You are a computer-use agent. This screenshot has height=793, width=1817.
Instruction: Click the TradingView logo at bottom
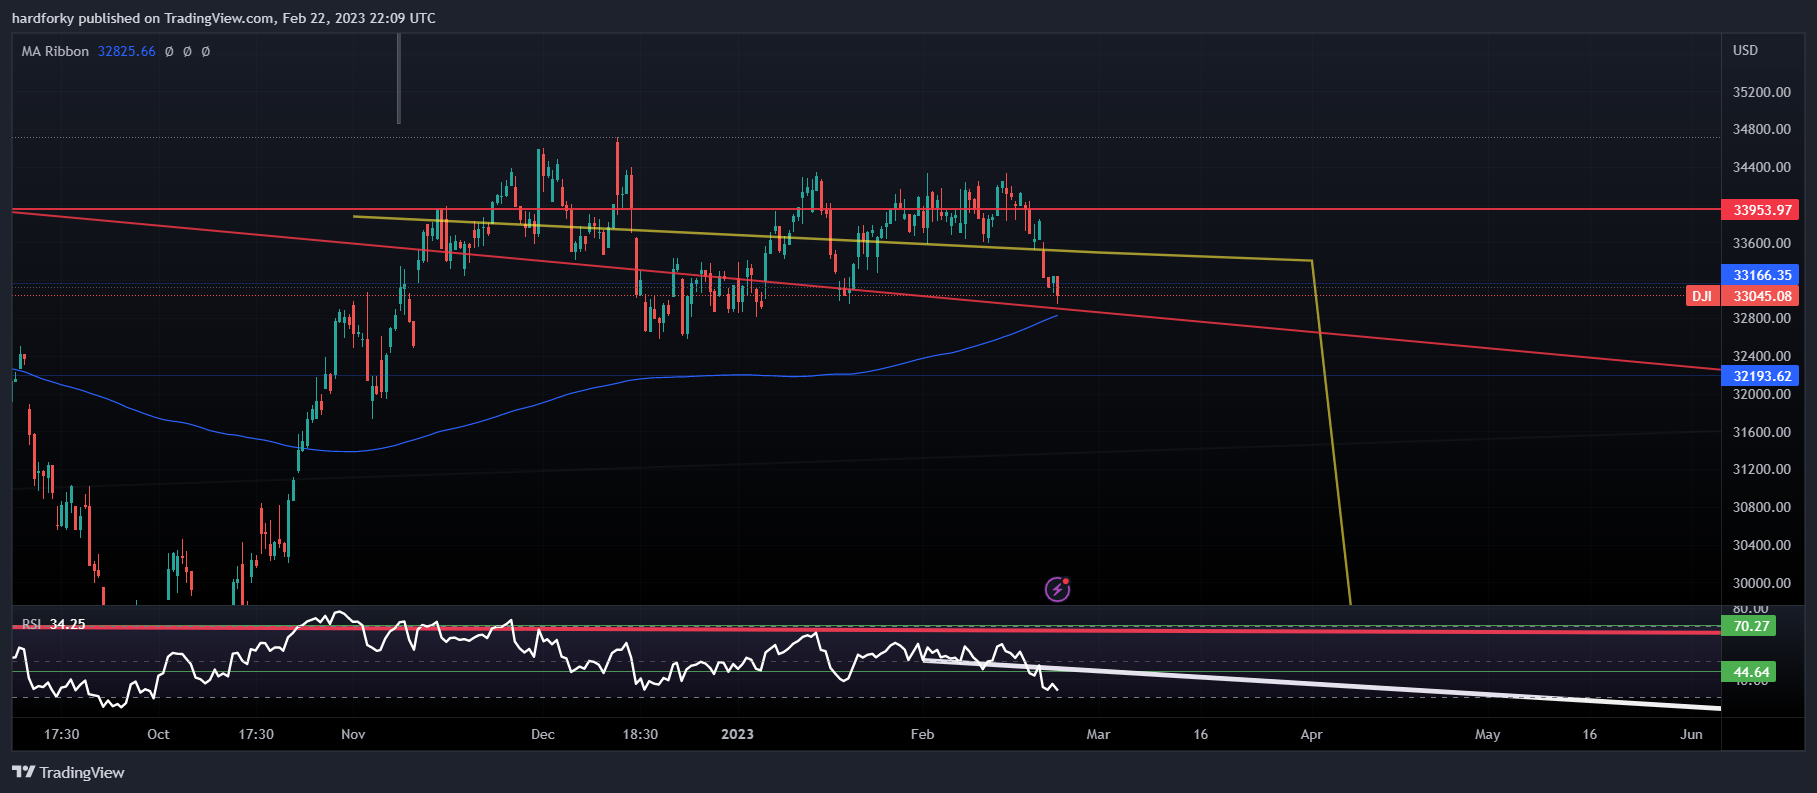coord(68,772)
